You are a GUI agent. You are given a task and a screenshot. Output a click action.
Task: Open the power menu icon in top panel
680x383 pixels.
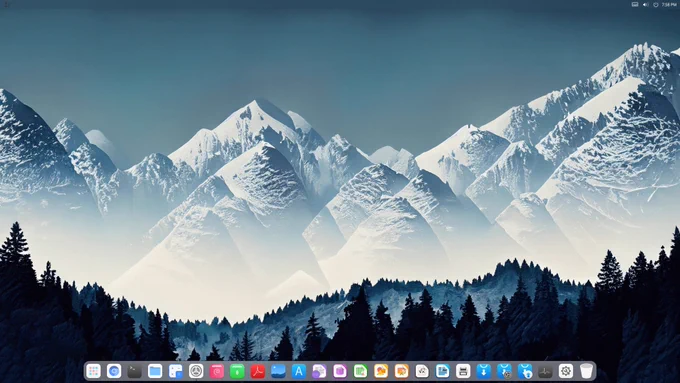pos(656,4)
